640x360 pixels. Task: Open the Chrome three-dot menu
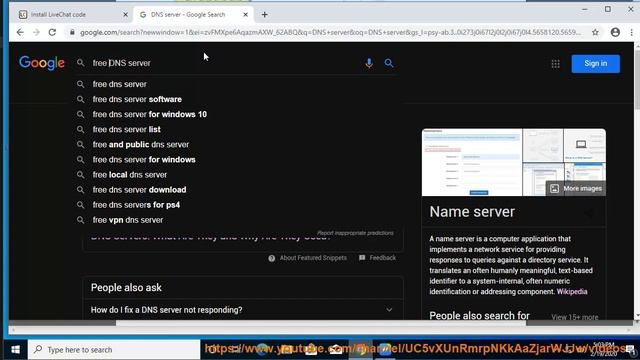631,32
